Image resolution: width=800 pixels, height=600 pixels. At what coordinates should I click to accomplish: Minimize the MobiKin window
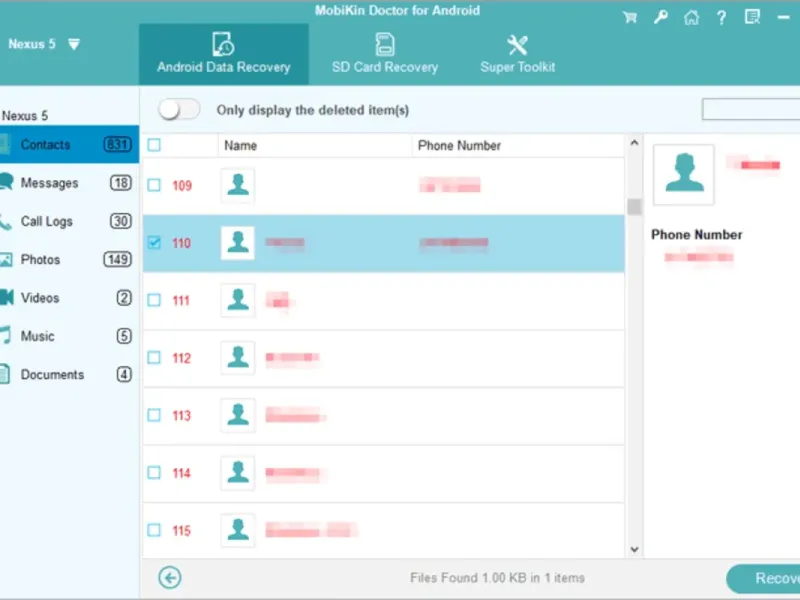pos(784,17)
